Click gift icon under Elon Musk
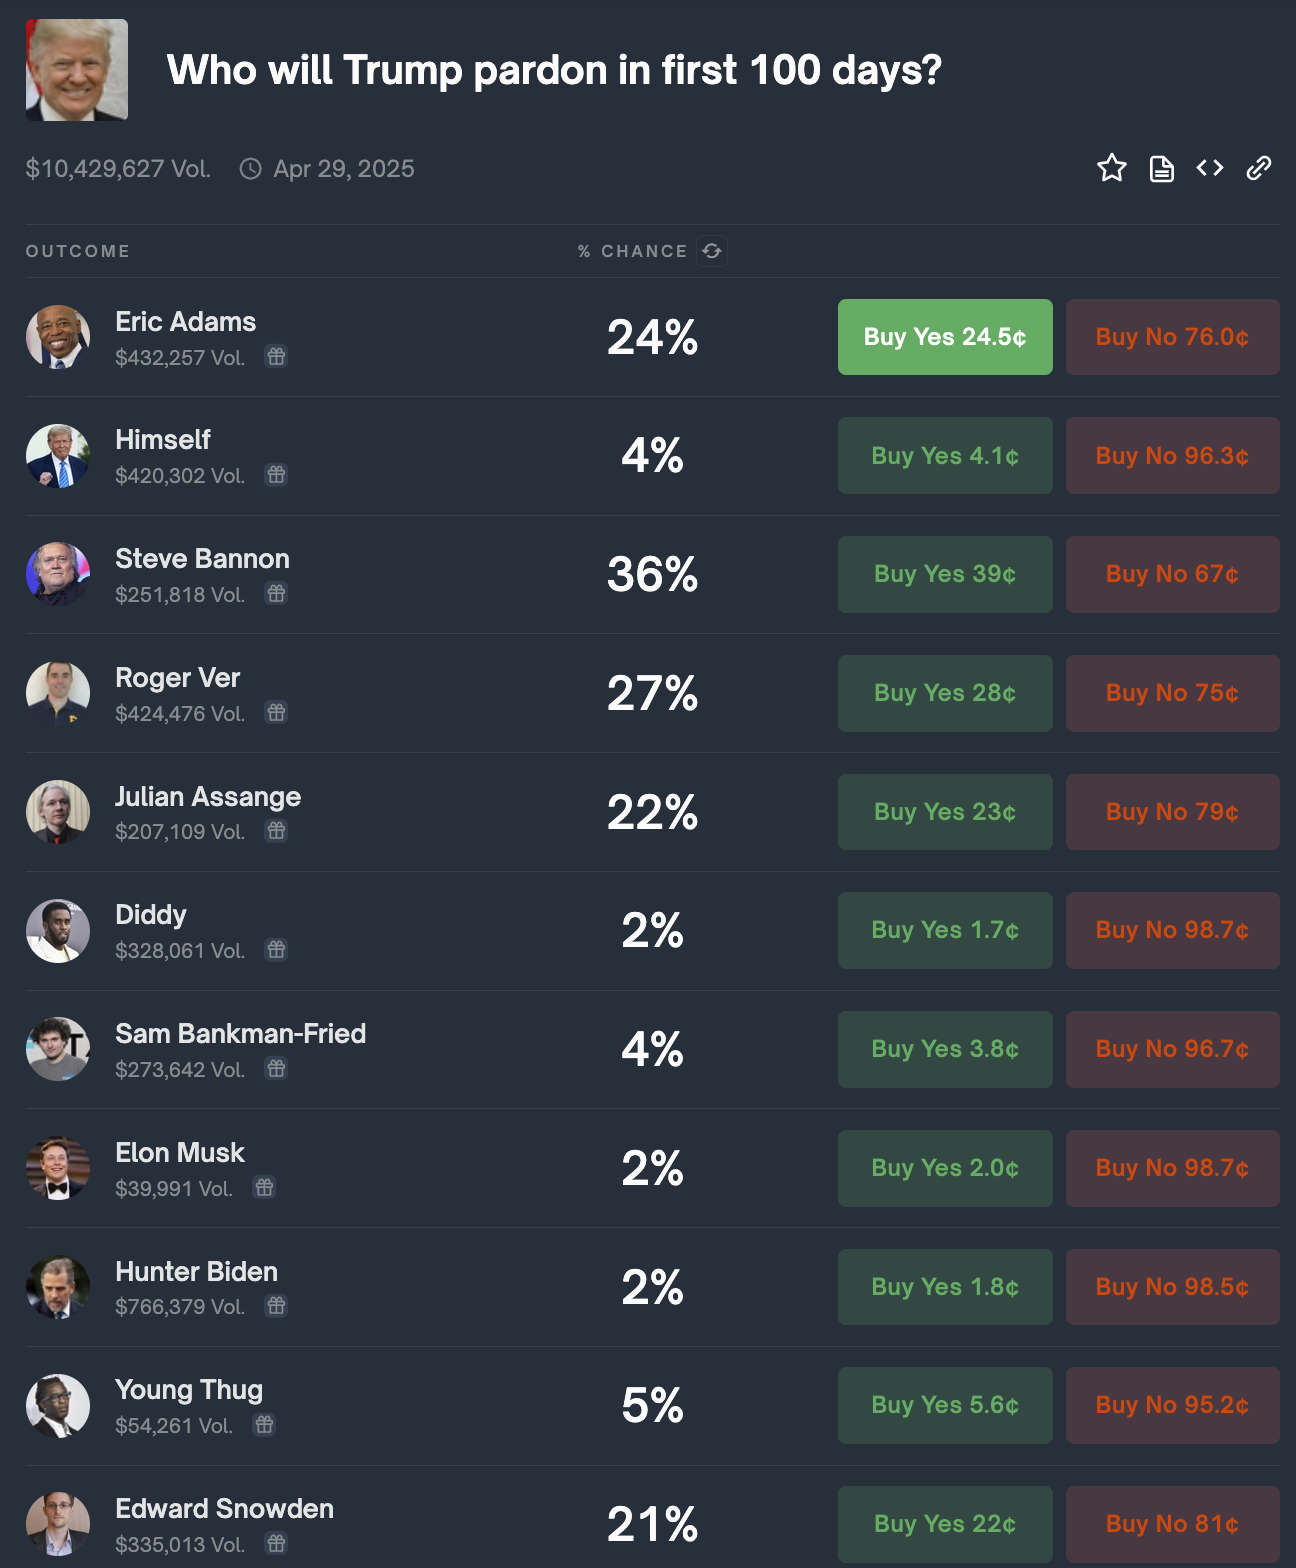 click(x=264, y=1187)
